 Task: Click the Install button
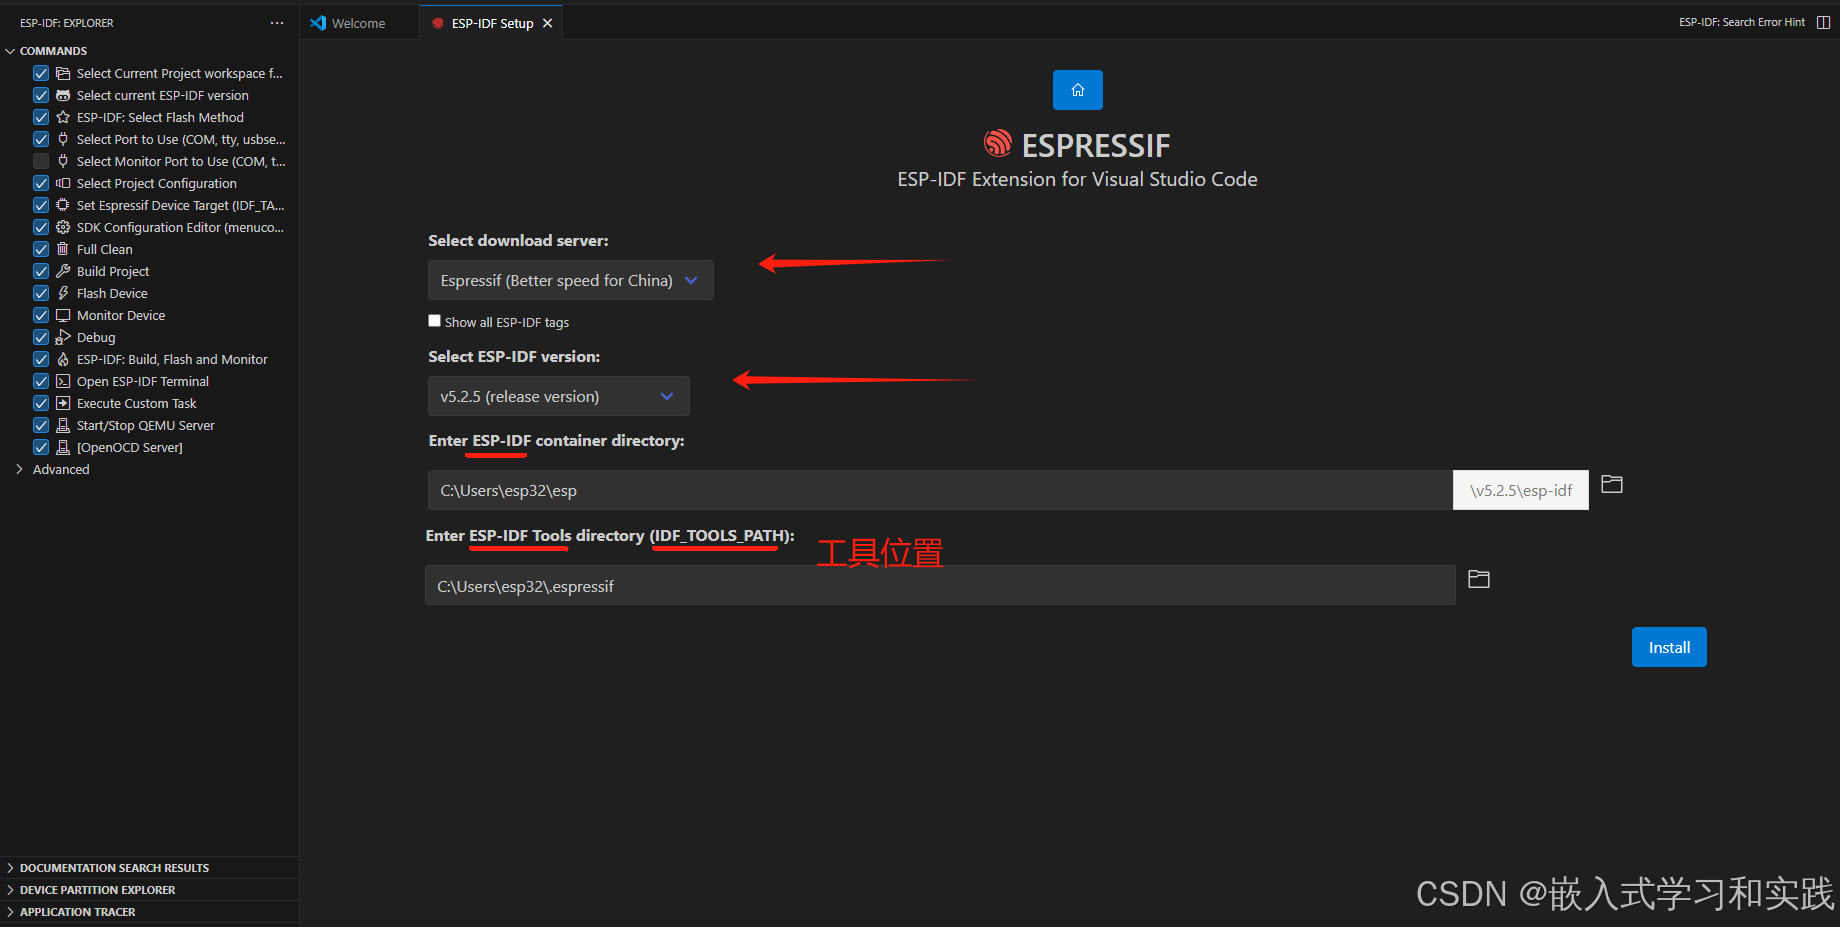tap(1669, 647)
